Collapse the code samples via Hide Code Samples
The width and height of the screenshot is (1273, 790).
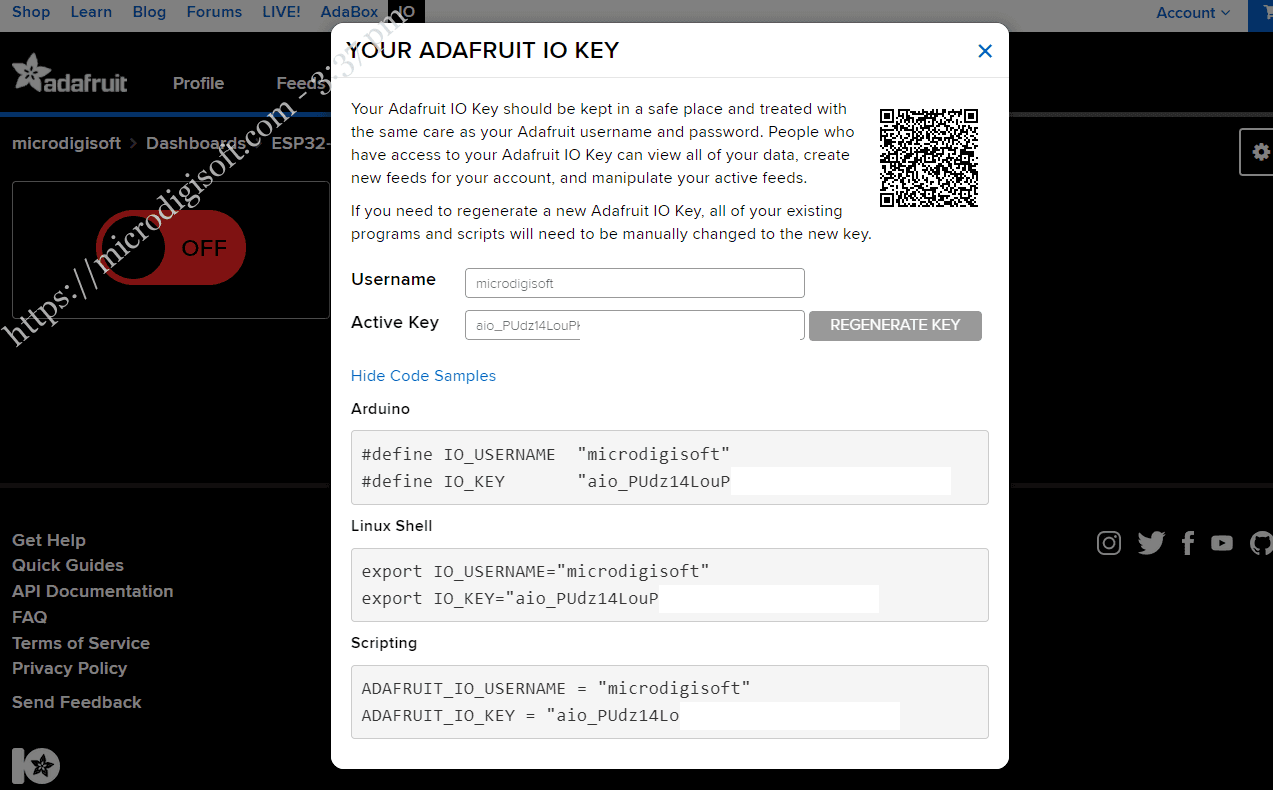(423, 375)
